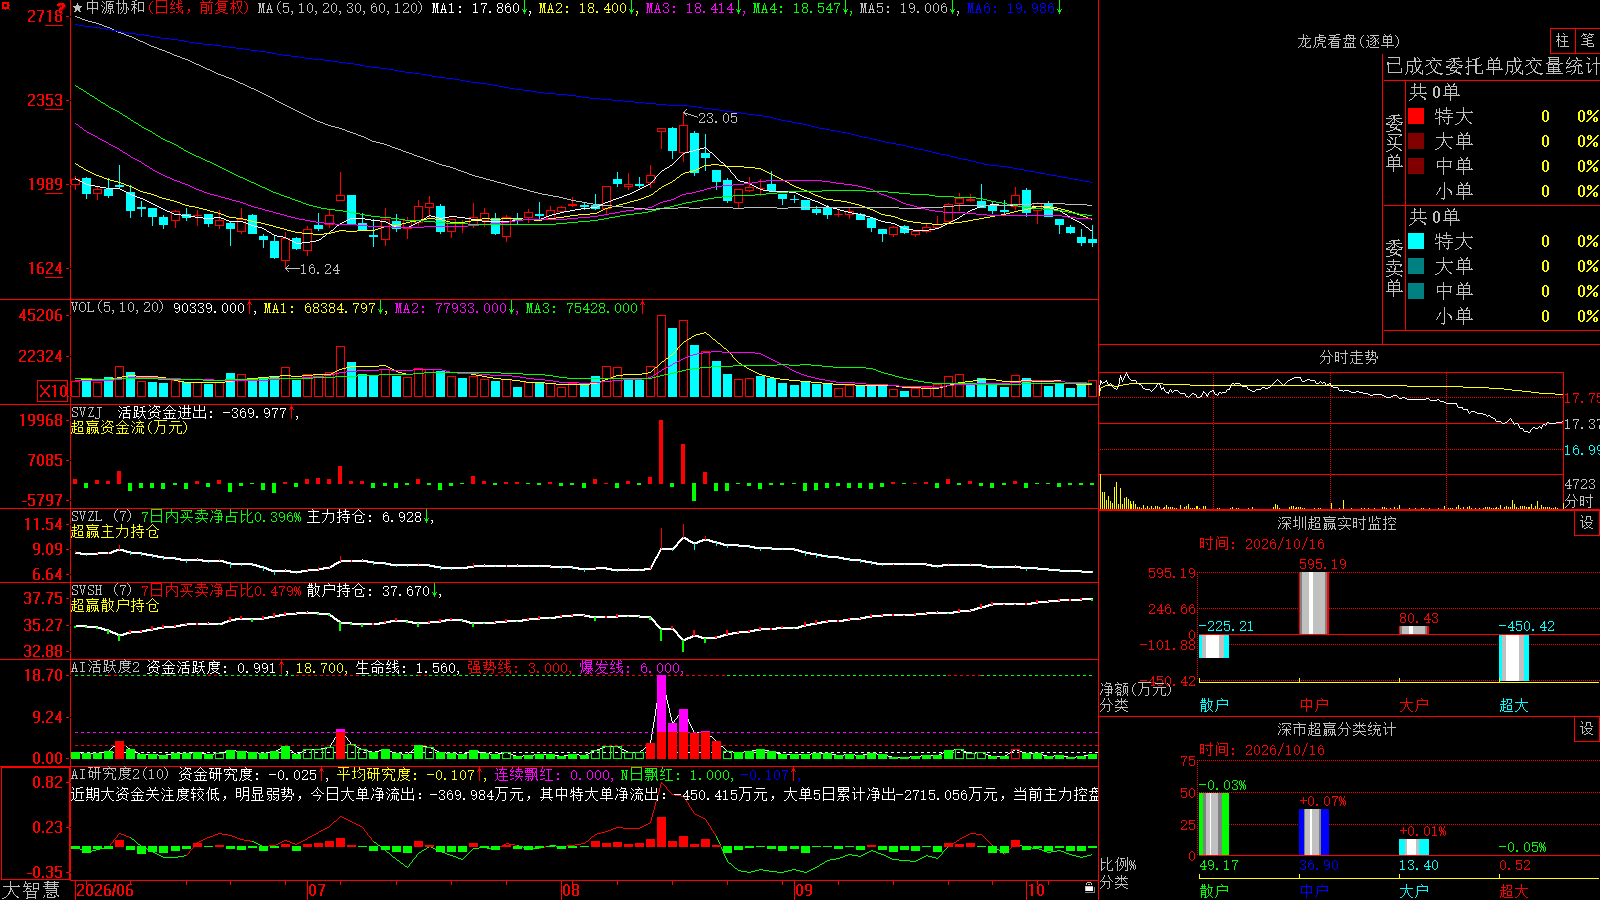This screenshot has width=1600, height=900.
Task: Click the teal 中单 sell-order swatch
Action: pos(1416,291)
